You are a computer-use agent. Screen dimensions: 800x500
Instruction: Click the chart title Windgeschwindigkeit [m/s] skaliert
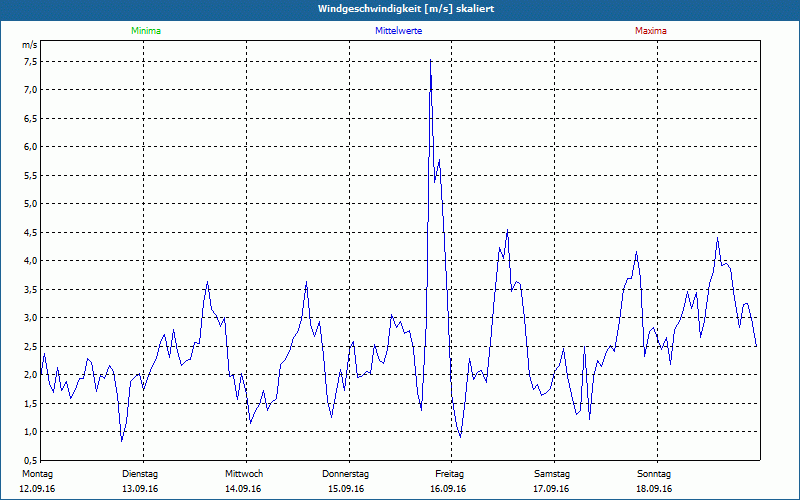click(406, 9)
